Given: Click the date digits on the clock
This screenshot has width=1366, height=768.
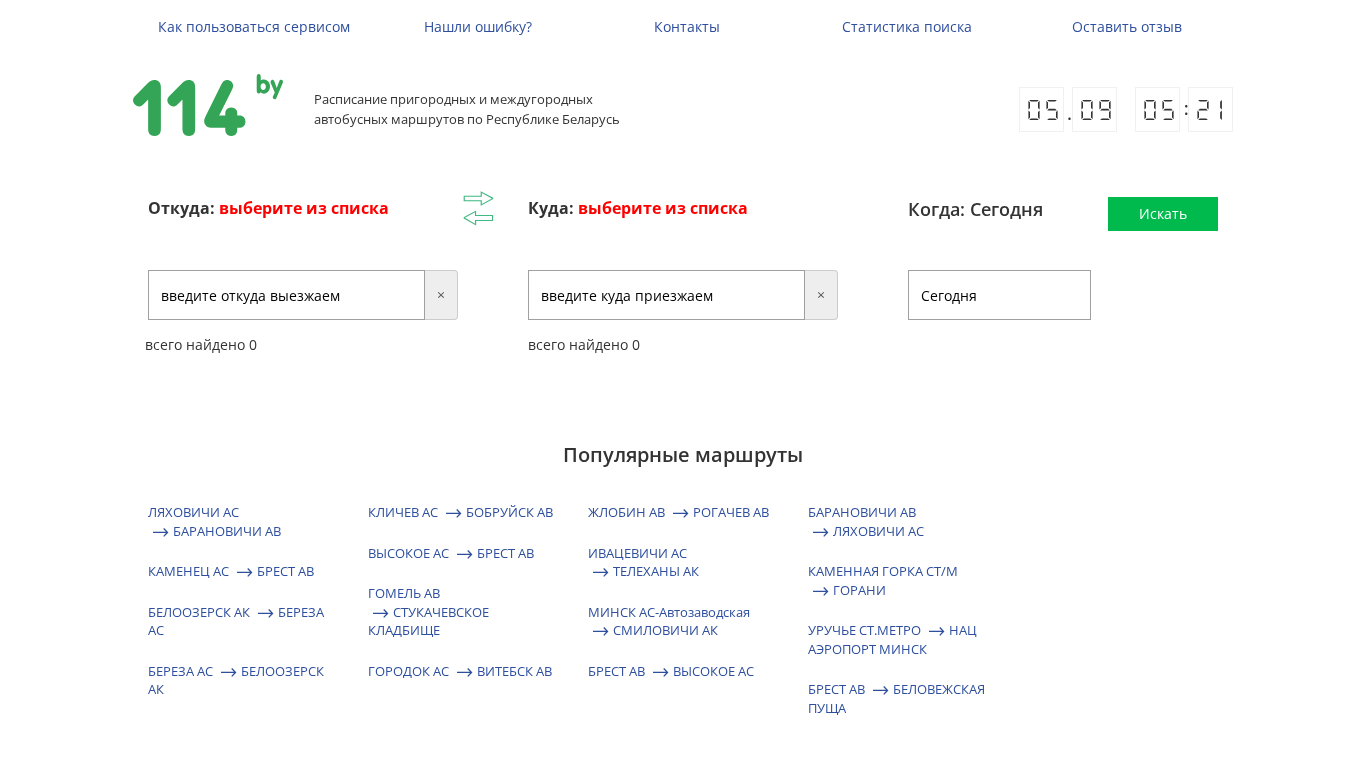Looking at the screenshot, I should 1068,110.
